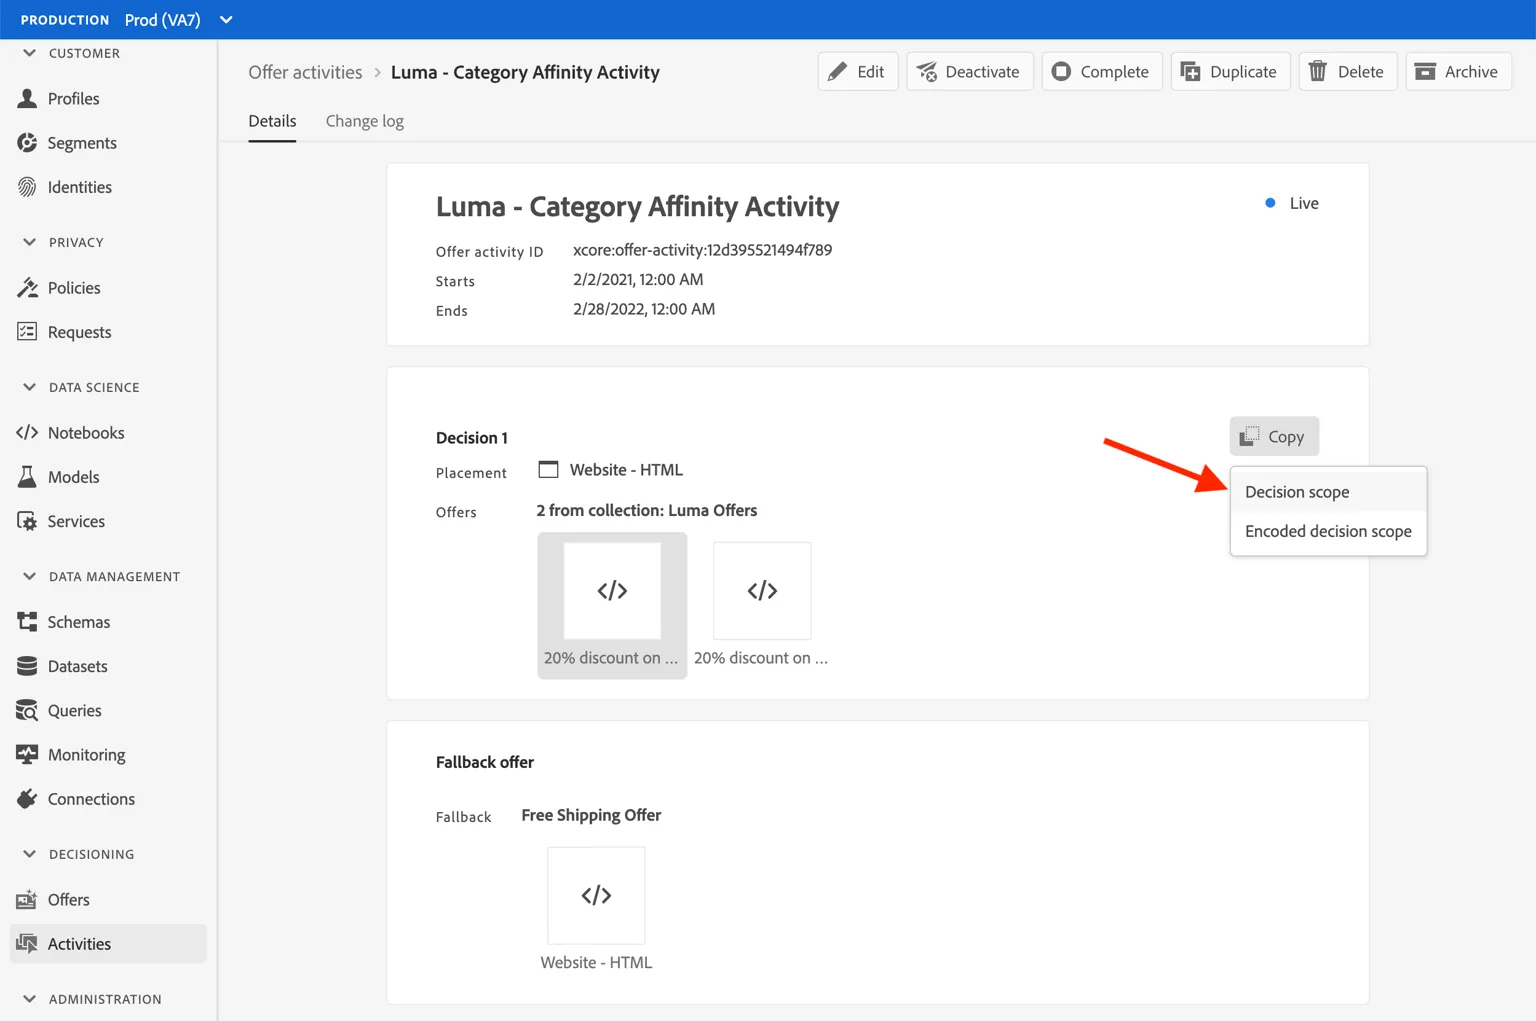The height and width of the screenshot is (1021, 1536).
Task: Open the Free Shipping Offer fallback thumbnail
Action: point(596,896)
